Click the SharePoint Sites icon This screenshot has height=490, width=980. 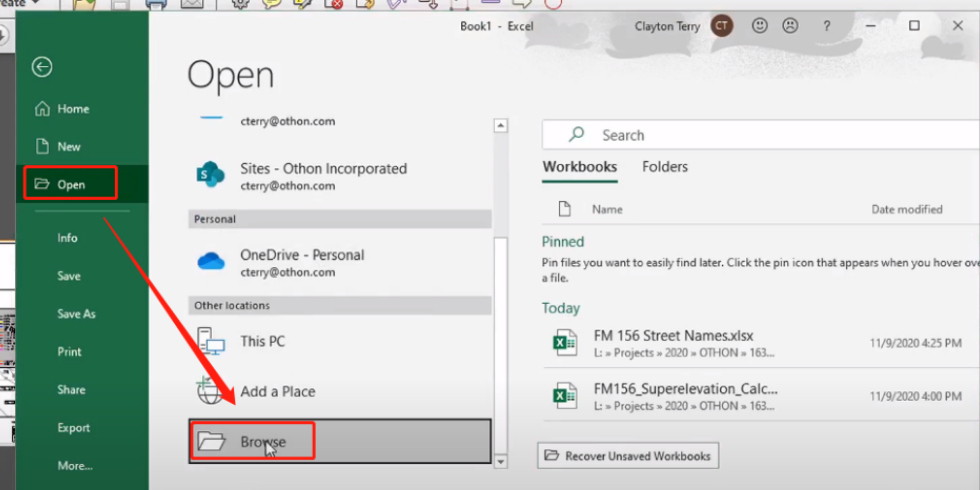pyautogui.click(x=211, y=175)
